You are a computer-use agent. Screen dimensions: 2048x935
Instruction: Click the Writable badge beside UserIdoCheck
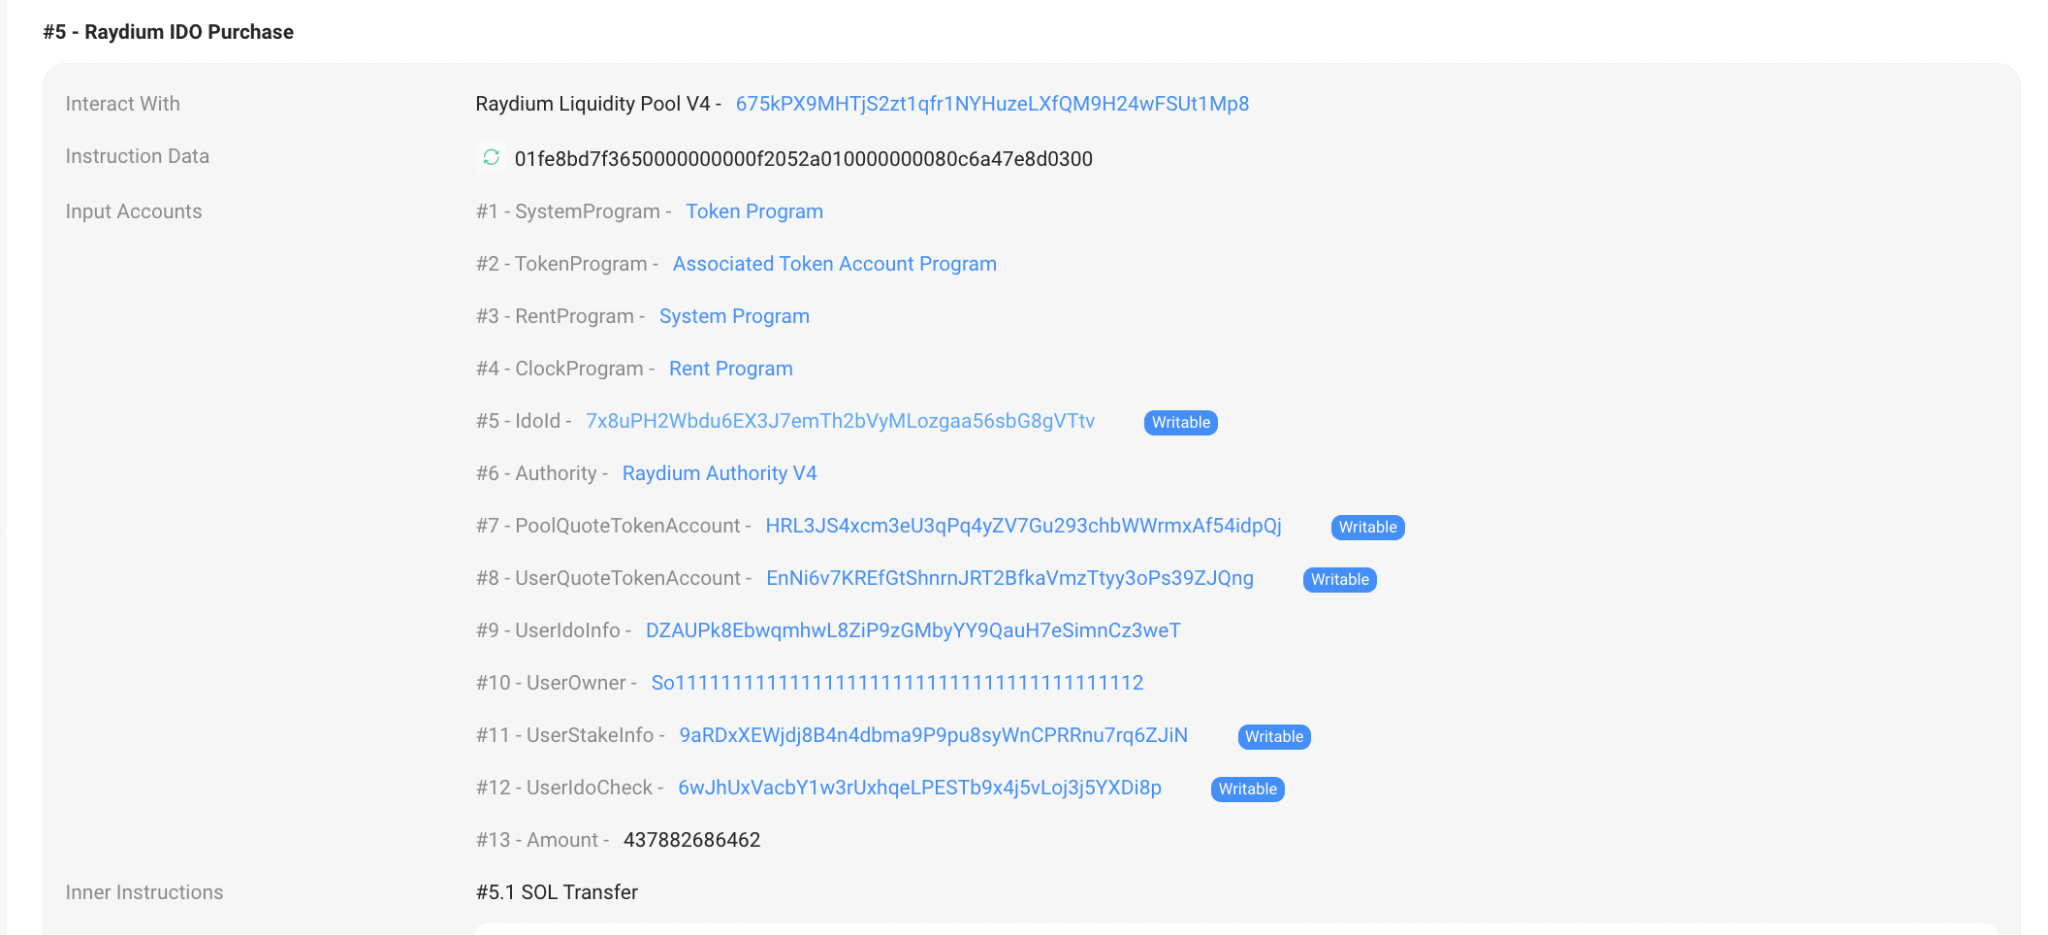pos(1247,789)
